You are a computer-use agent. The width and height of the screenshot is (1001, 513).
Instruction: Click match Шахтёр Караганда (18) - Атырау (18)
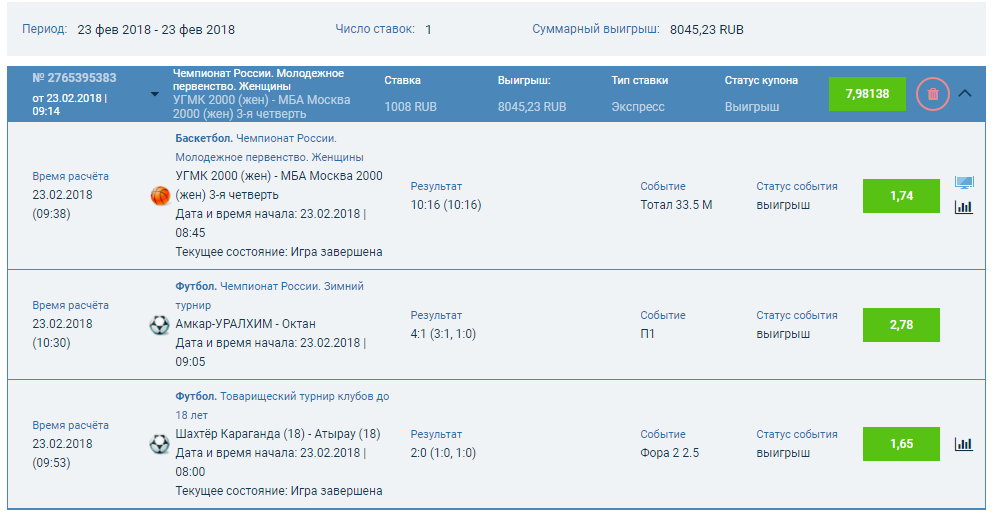click(278, 433)
